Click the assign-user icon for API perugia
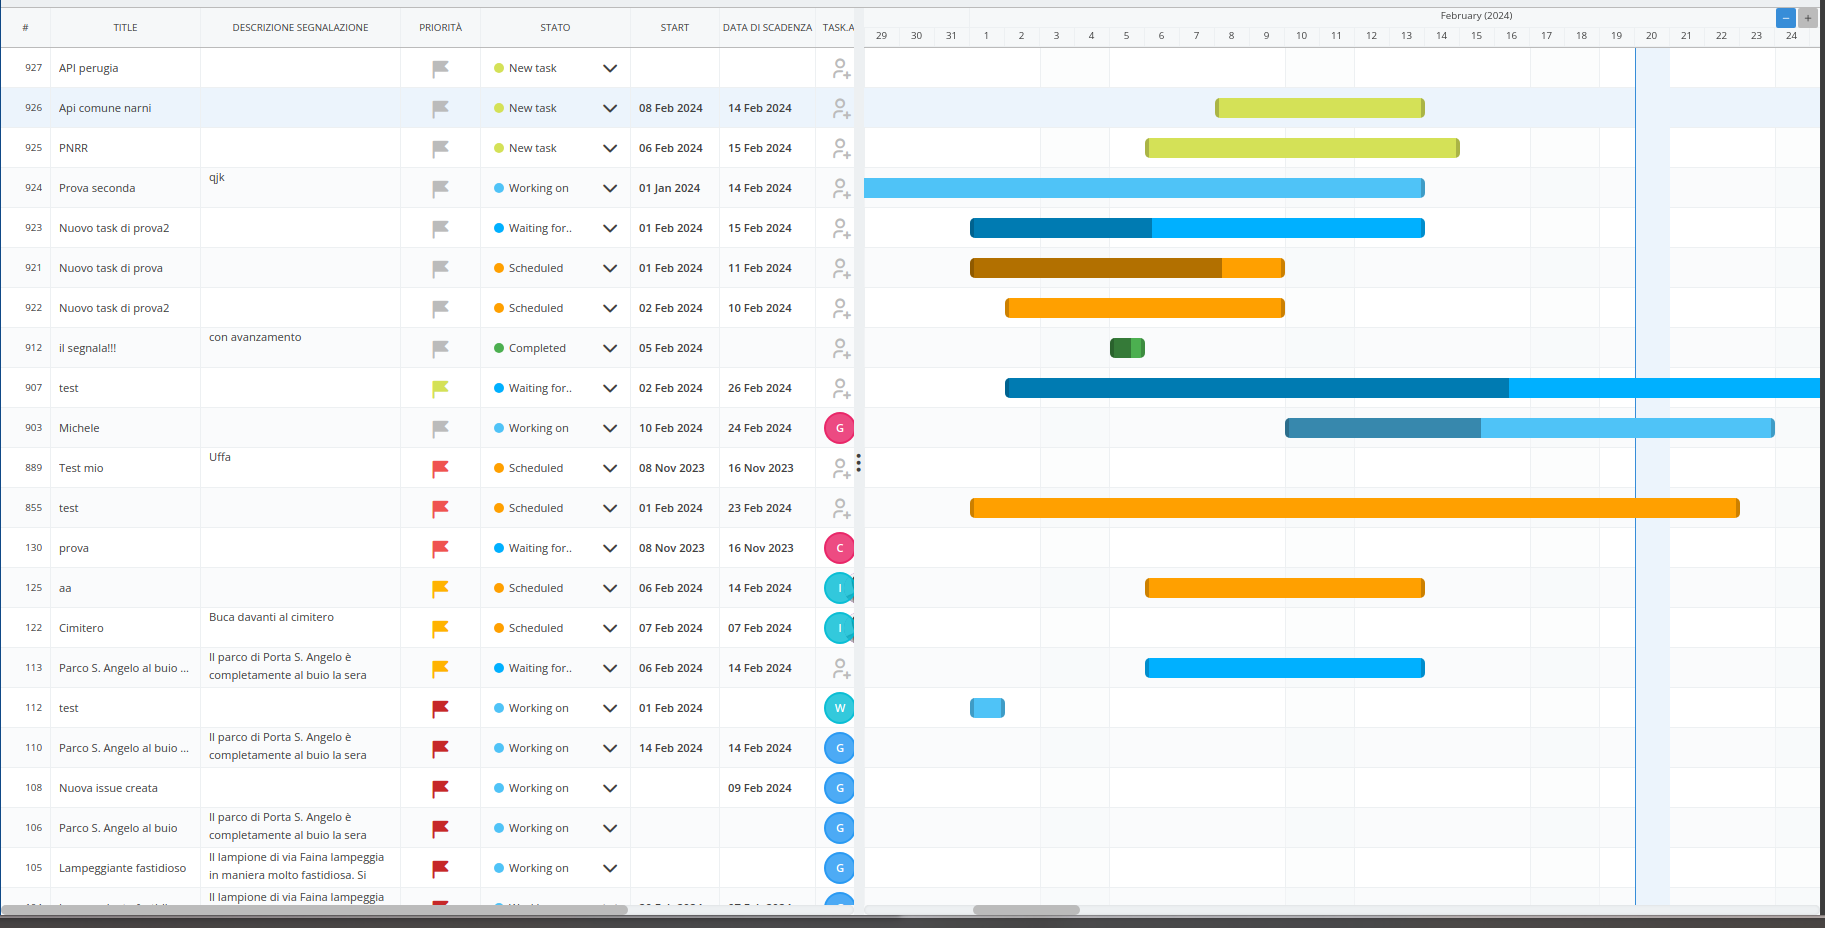Viewport: 1825px width, 928px height. click(x=841, y=68)
